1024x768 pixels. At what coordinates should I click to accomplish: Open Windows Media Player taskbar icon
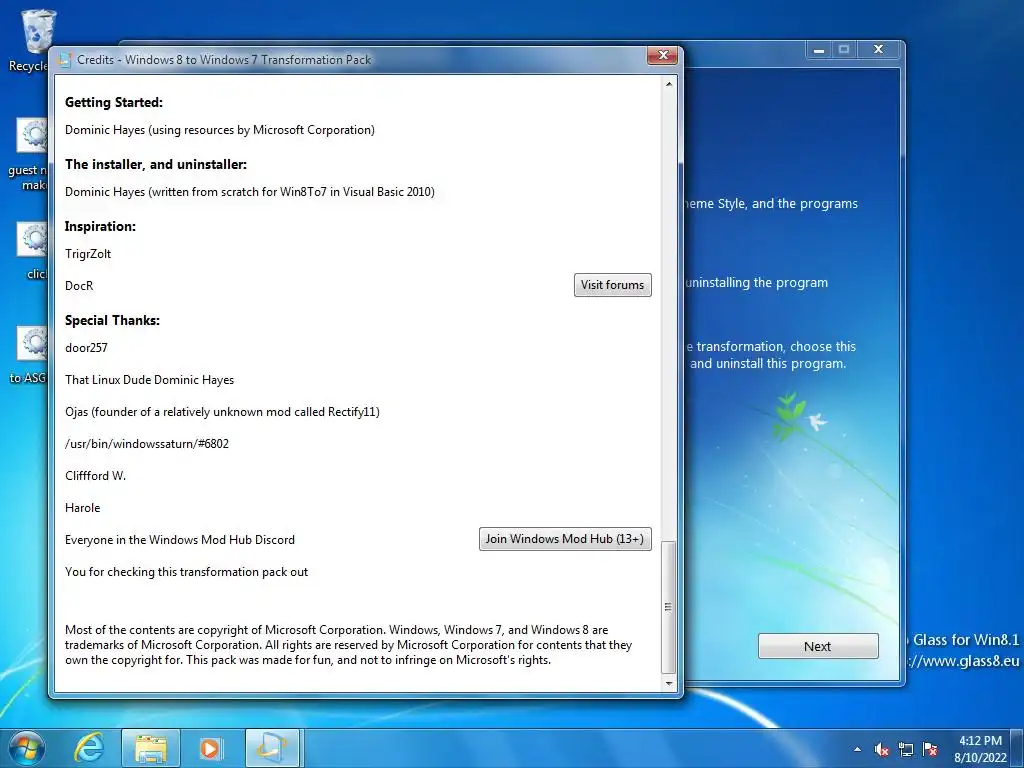coord(211,748)
